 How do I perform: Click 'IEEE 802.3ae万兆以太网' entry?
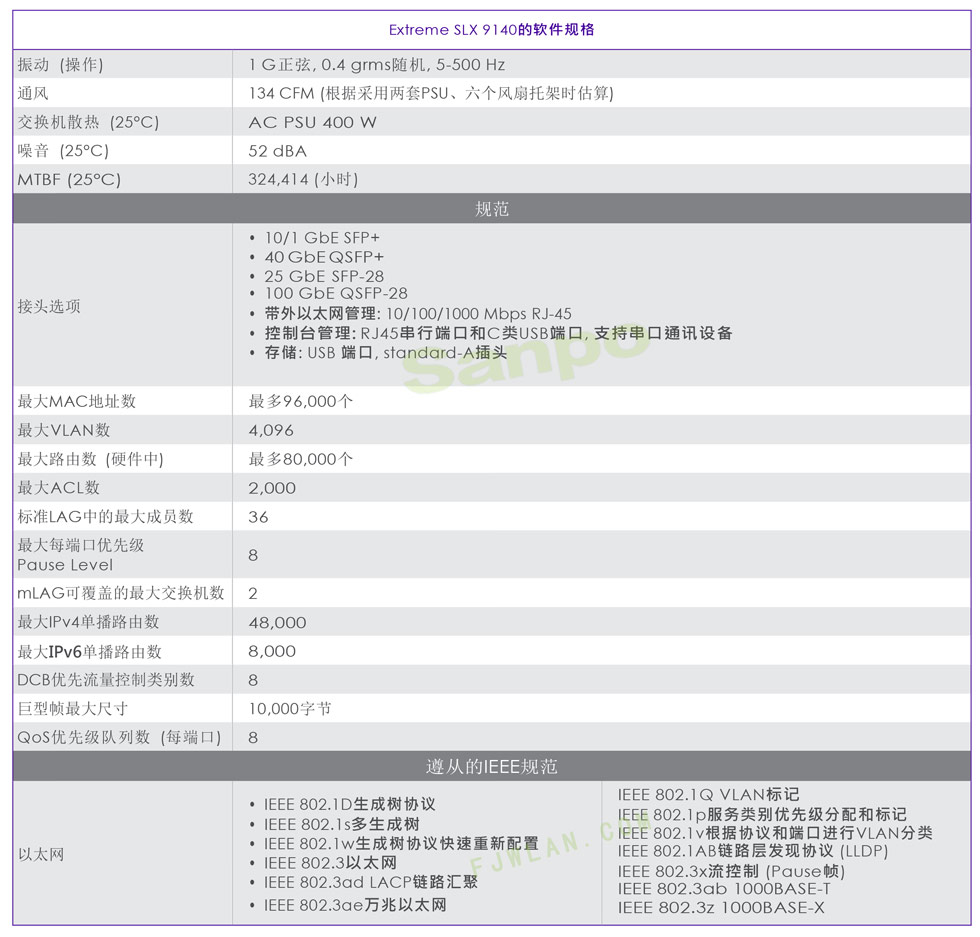(355, 904)
